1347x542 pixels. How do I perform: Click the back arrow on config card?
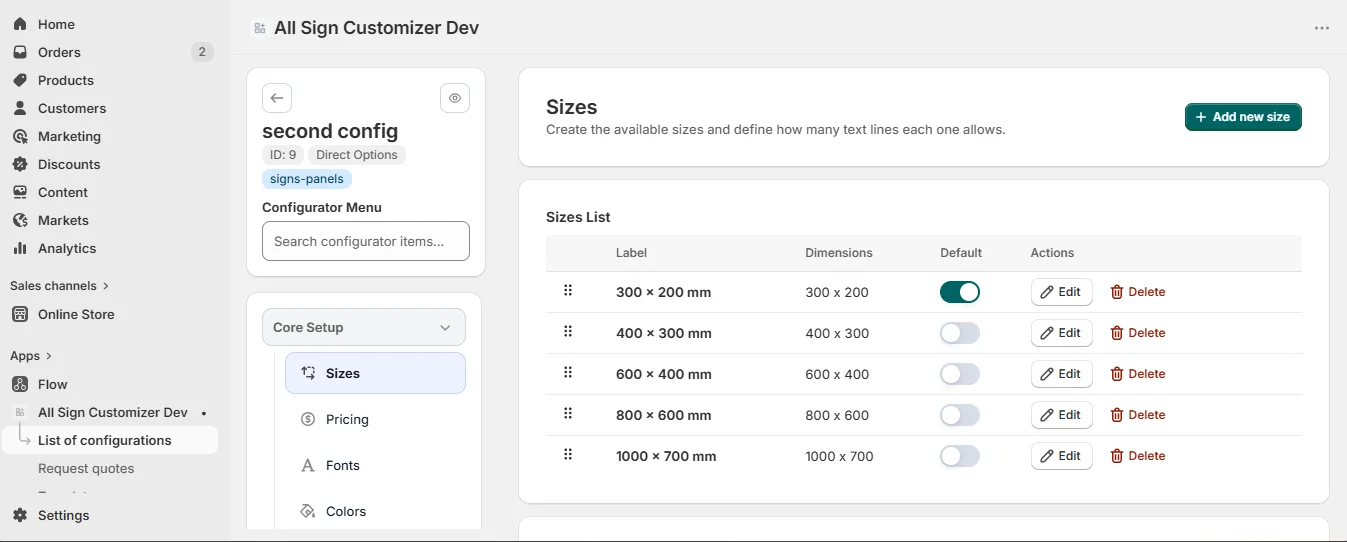point(277,98)
